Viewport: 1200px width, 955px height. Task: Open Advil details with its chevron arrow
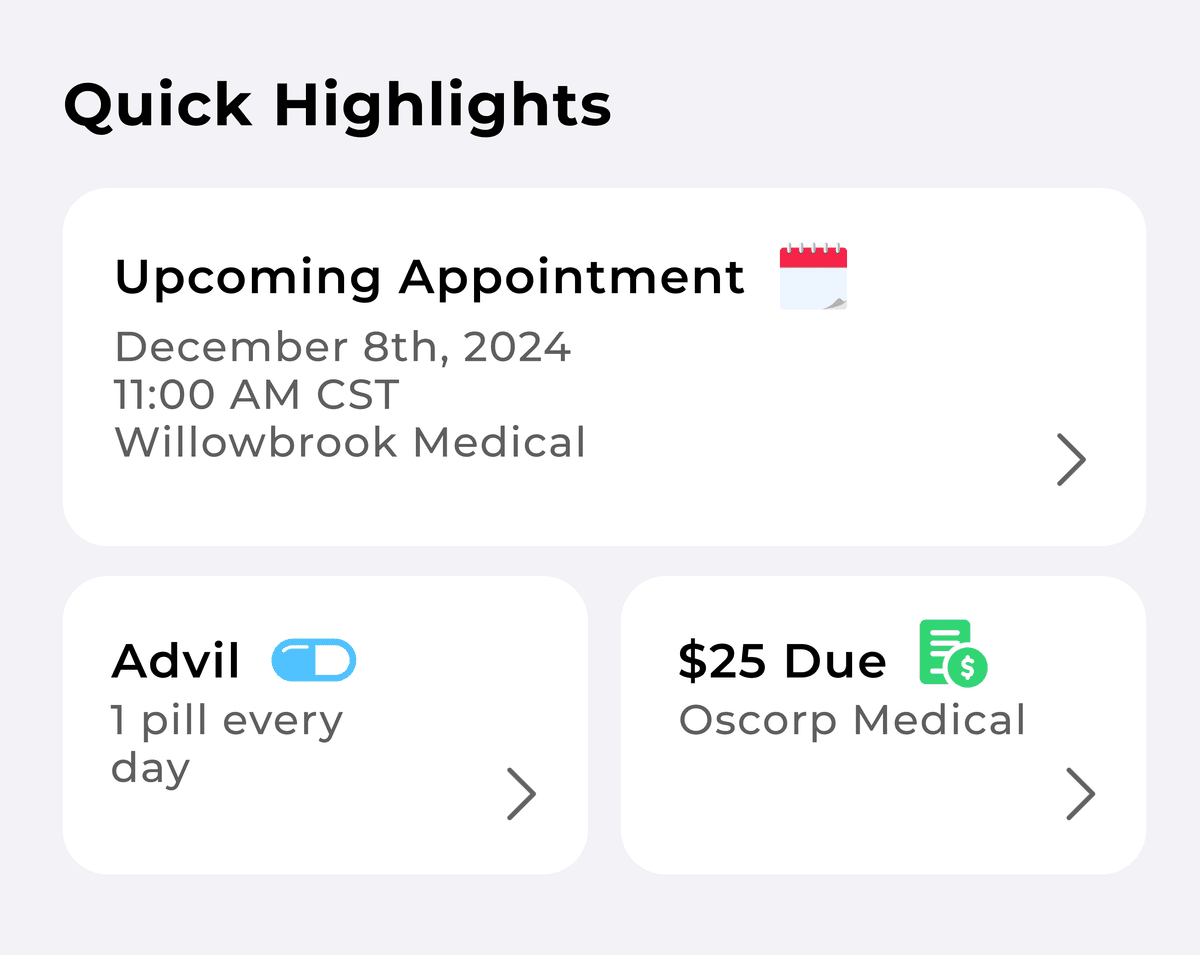click(521, 794)
